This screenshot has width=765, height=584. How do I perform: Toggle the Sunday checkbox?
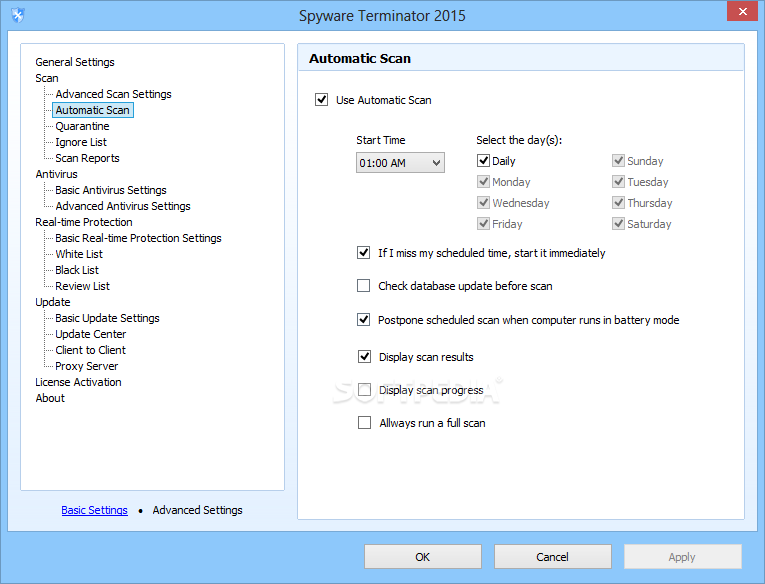click(618, 161)
